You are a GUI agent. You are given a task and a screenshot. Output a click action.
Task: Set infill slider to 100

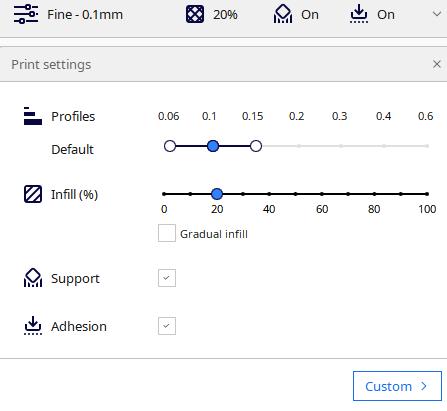(x=427, y=194)
